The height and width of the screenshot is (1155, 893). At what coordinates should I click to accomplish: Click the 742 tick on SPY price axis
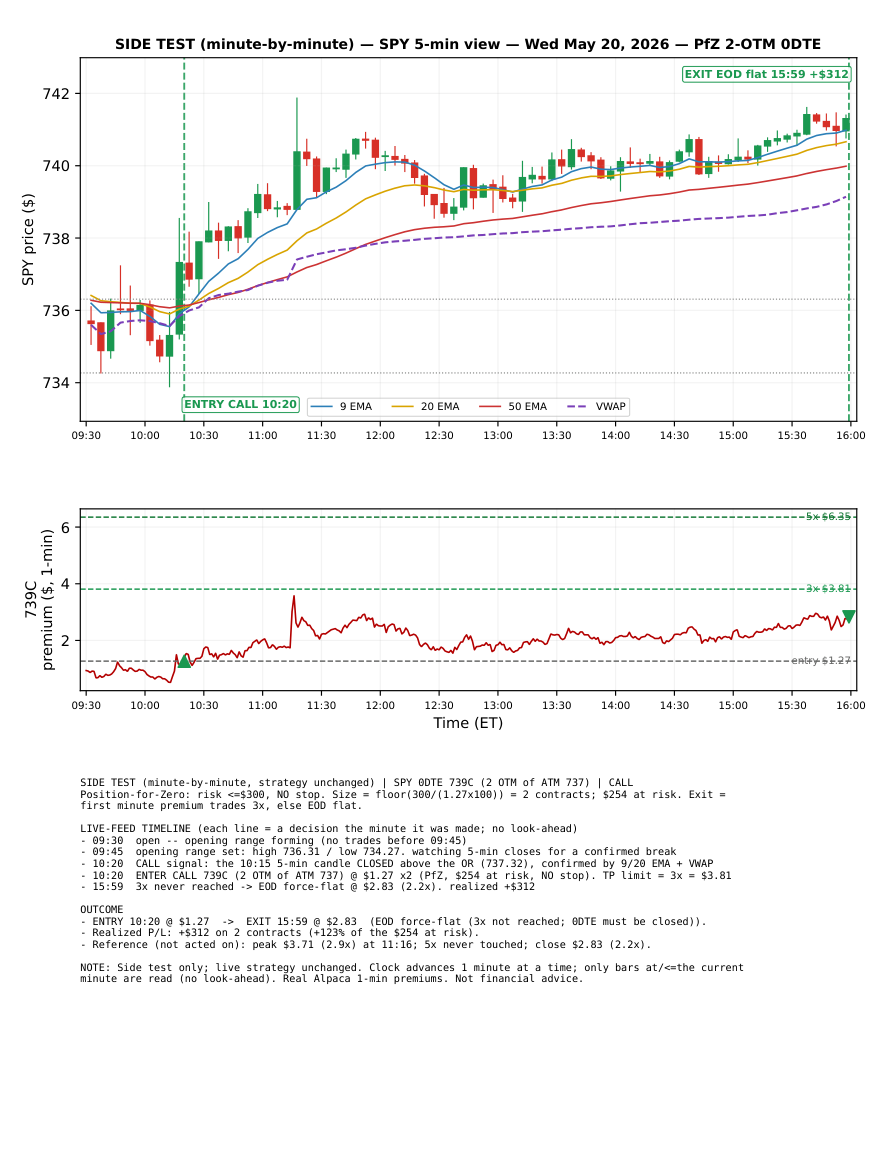point(56,94)
